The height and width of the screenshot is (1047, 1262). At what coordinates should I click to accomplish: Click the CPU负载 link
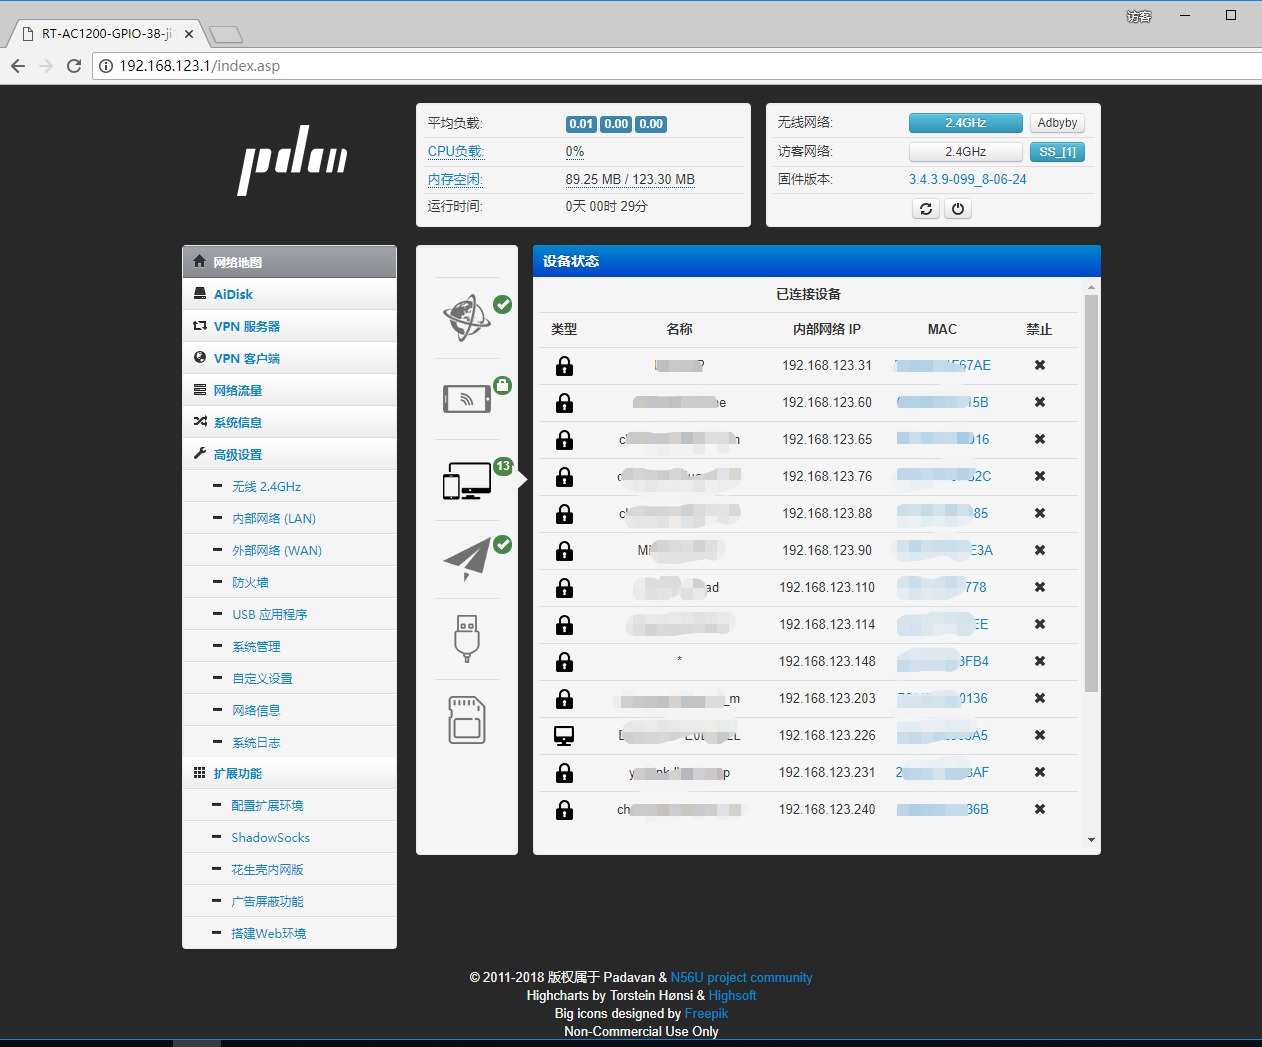click(455, 152)
